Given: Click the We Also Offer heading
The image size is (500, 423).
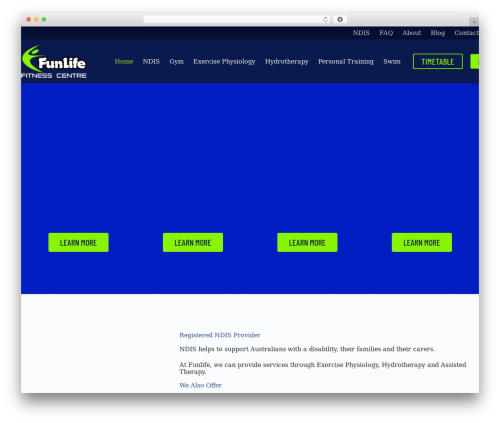Looking at the screenshot, I should pos(200,385).
